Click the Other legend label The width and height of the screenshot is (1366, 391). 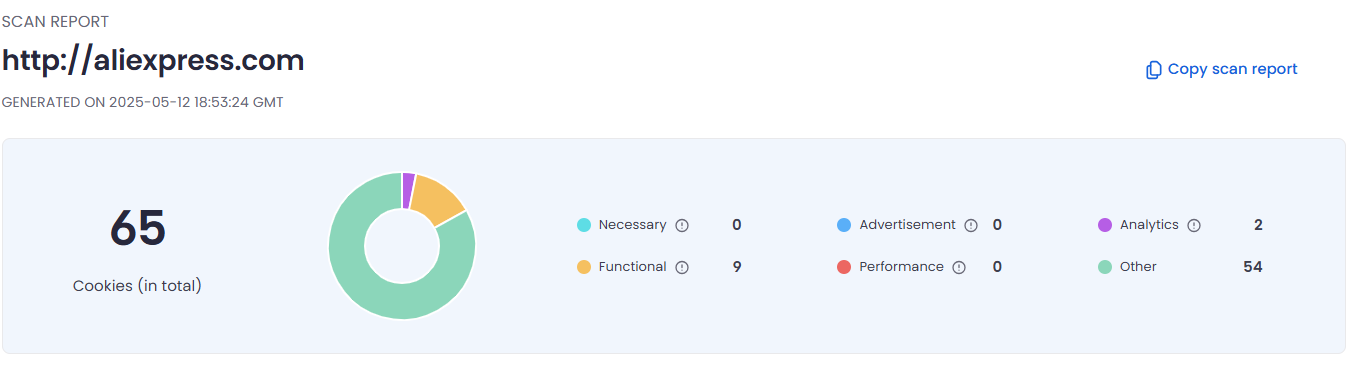(x=1138, y=267)
